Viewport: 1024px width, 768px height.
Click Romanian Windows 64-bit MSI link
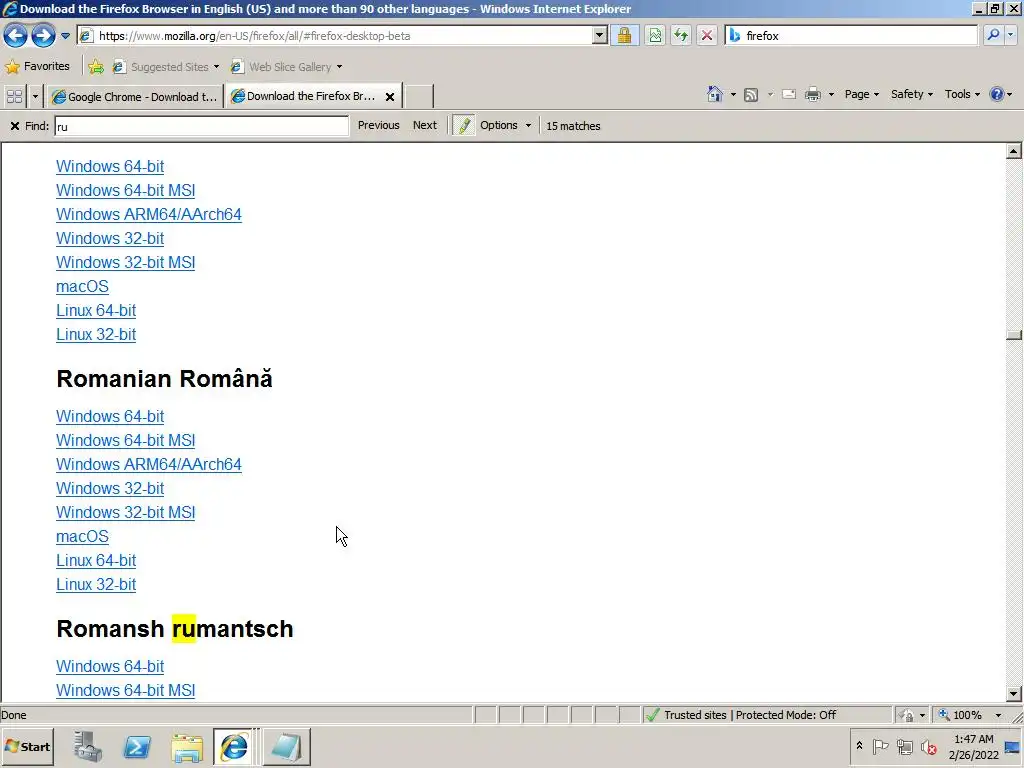(125, 440)
